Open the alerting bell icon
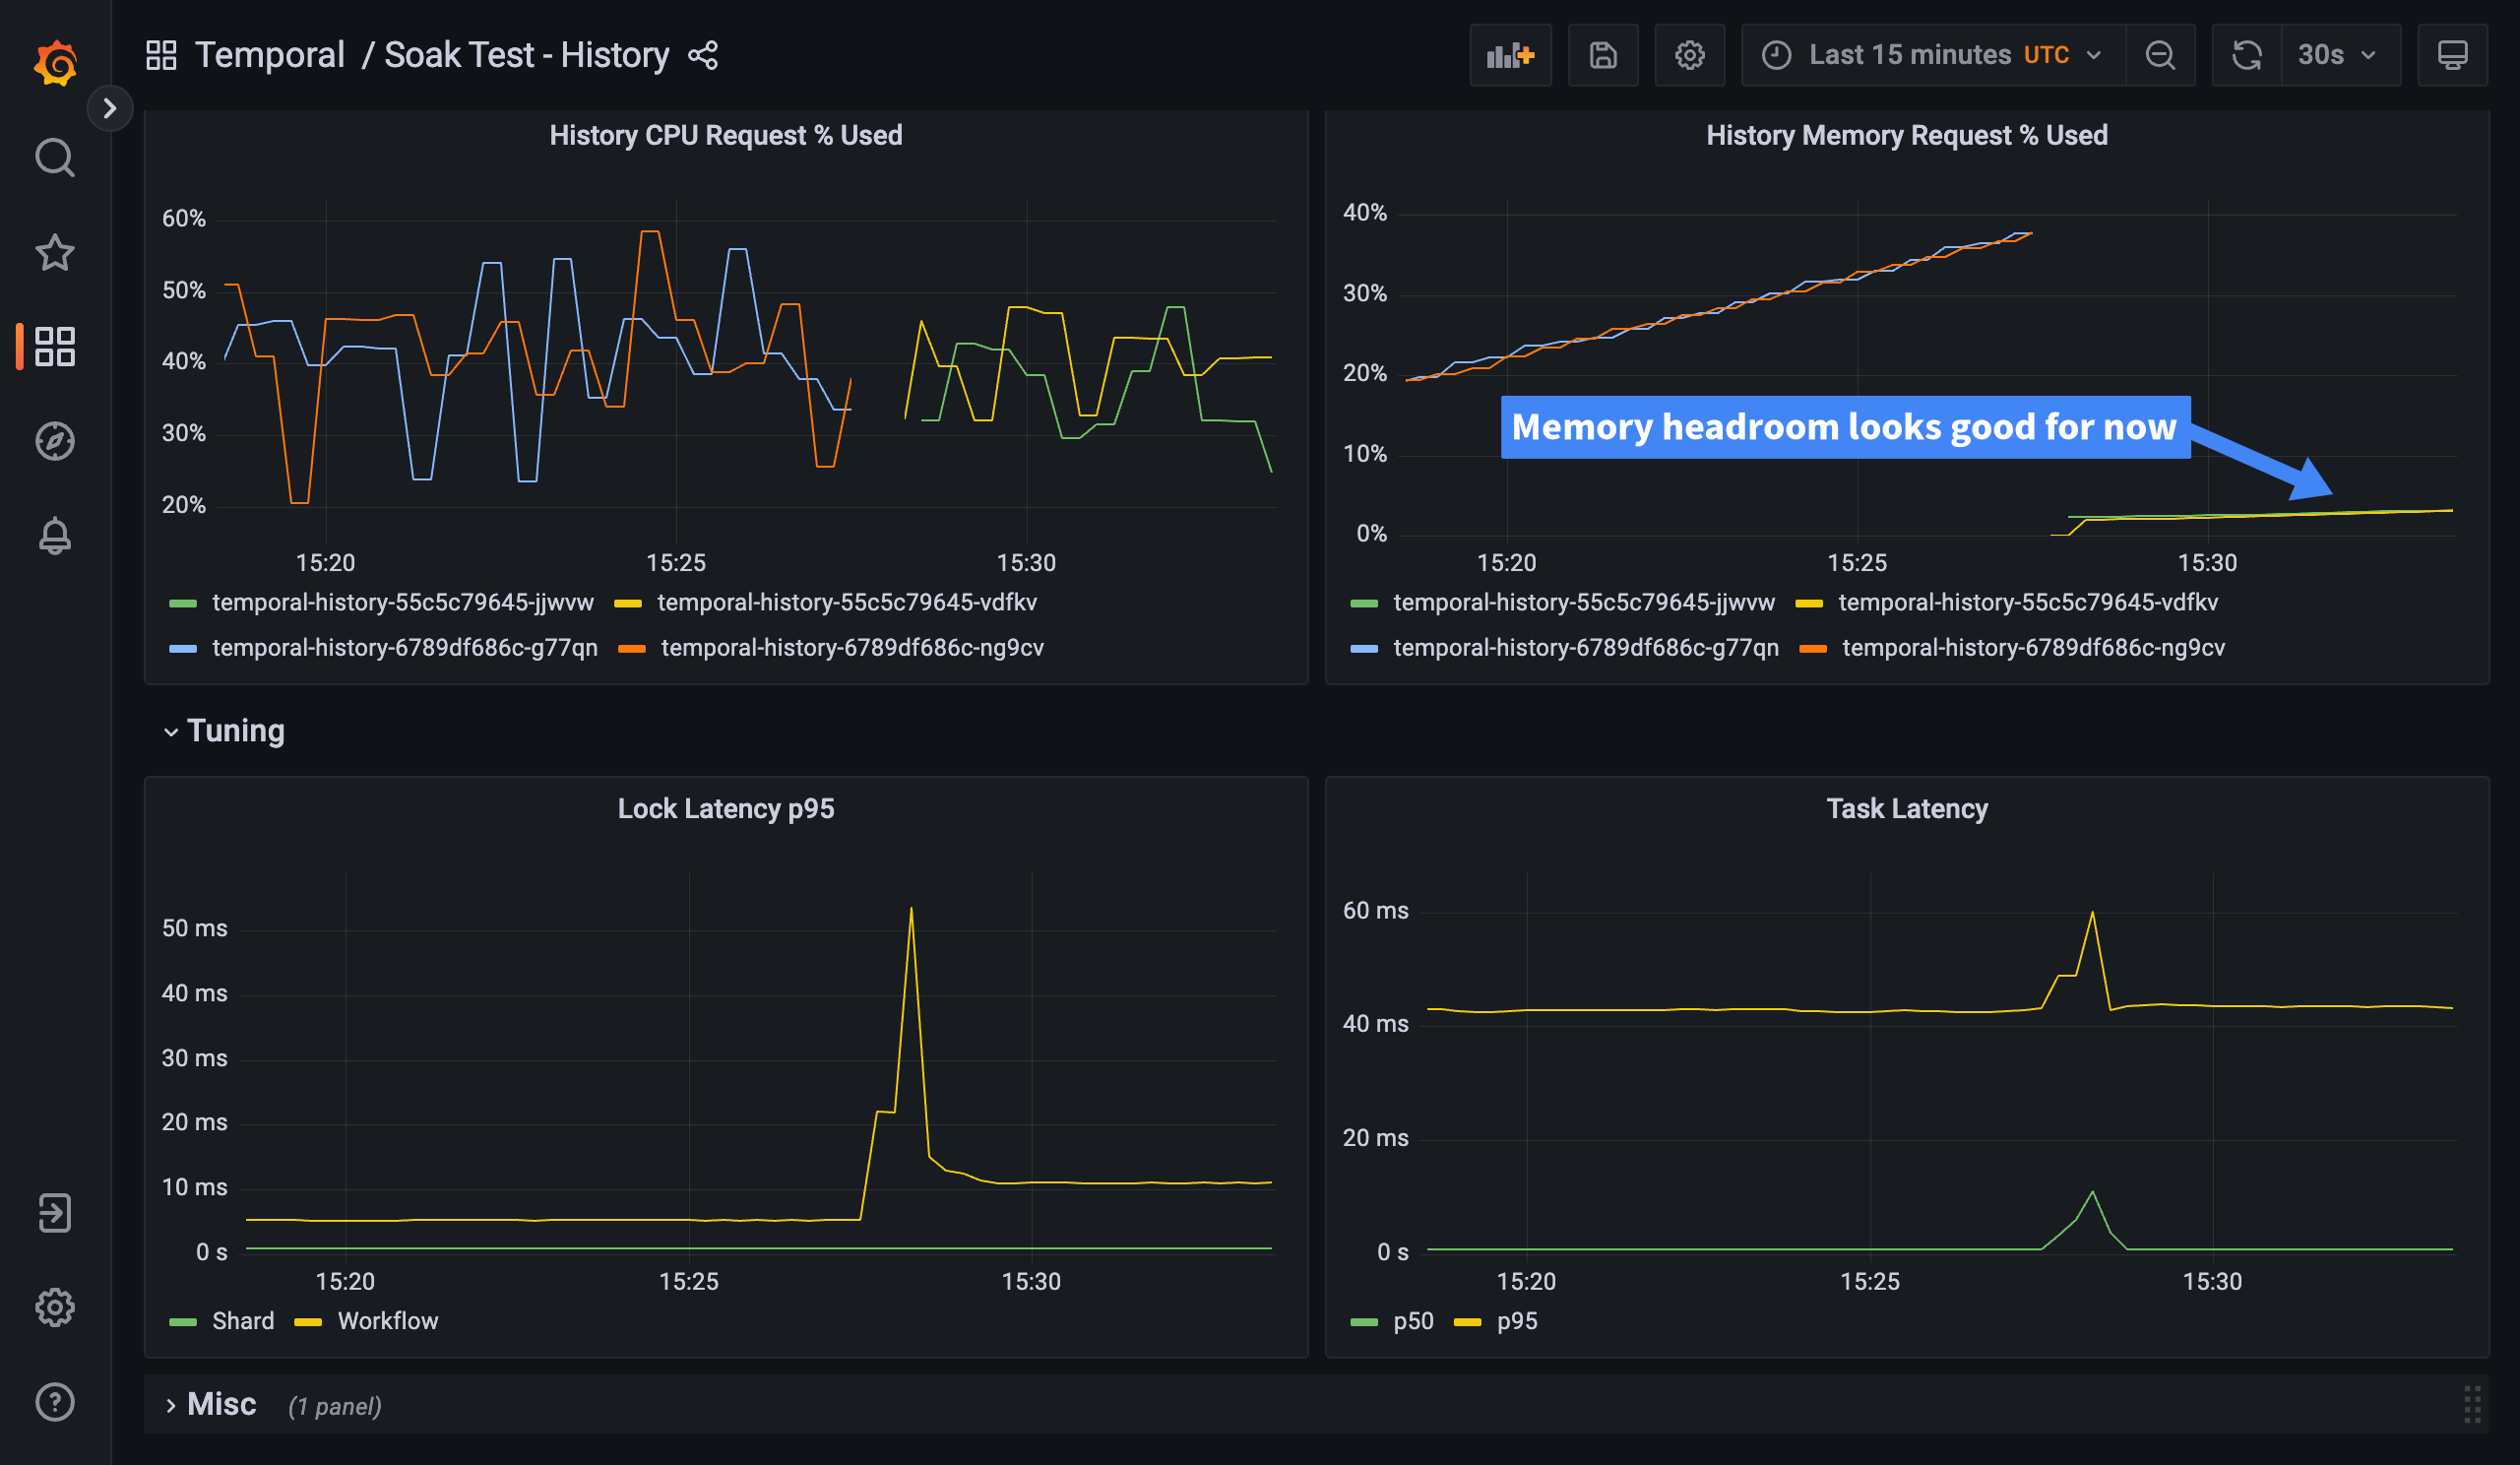The width and height of the screenshot is (2520, 1465). point(56,536)
